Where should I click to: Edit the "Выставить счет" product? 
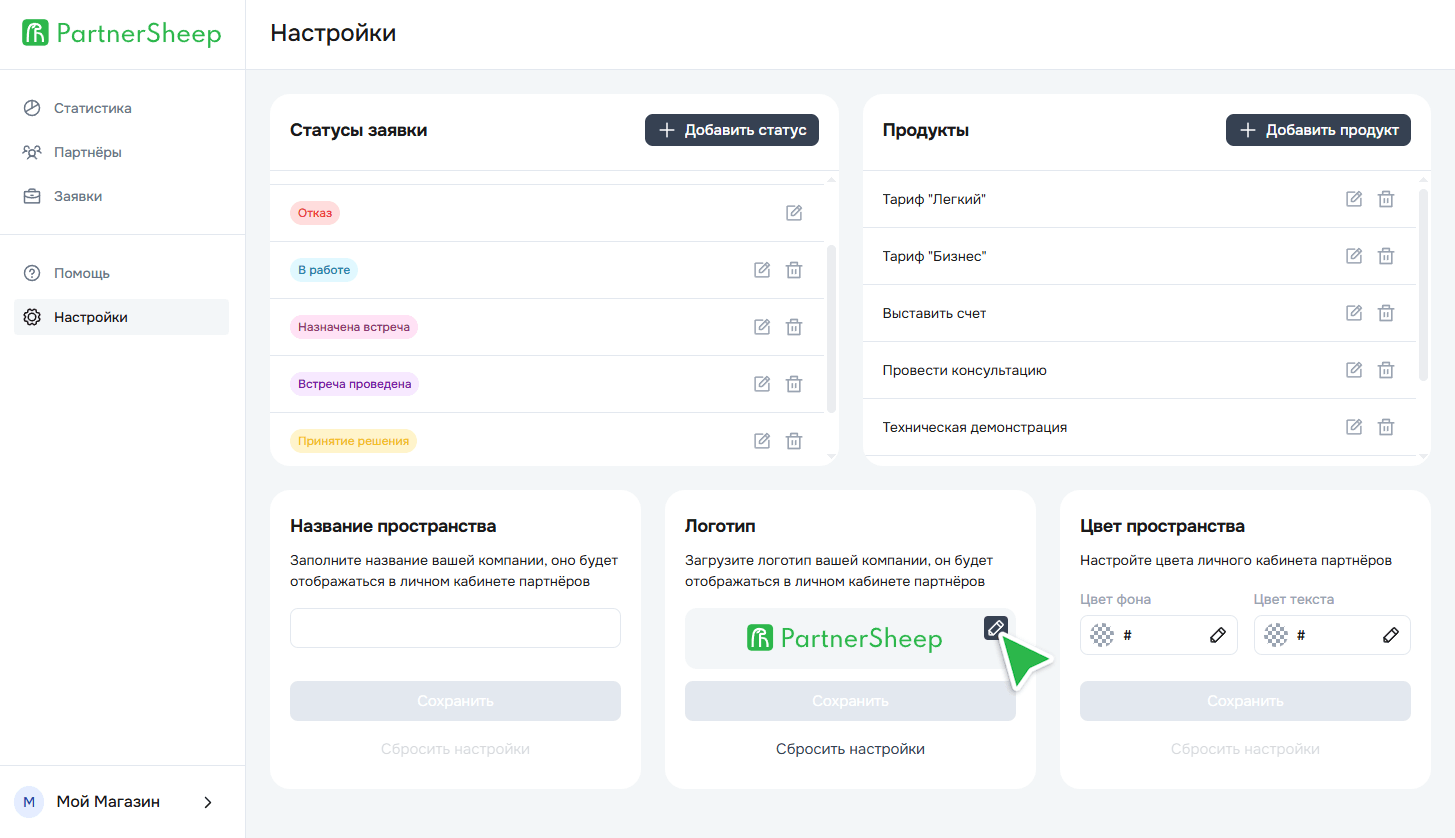pyautogui.click(x=1354, y=313)
